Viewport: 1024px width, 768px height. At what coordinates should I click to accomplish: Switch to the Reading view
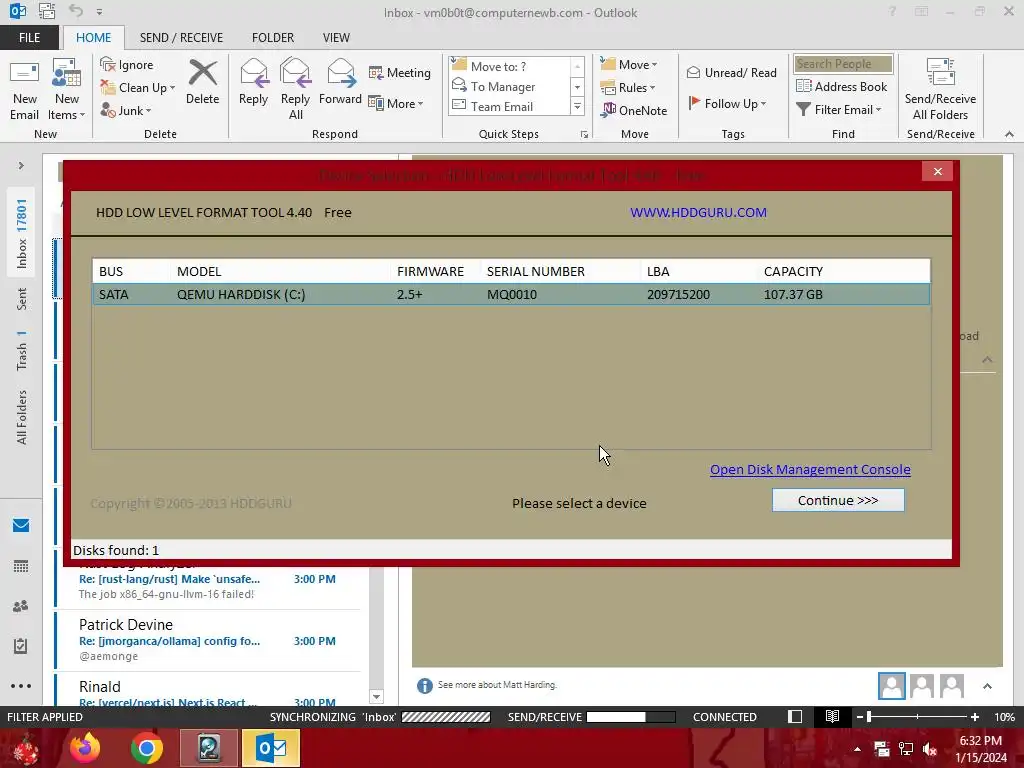[832, 716]
